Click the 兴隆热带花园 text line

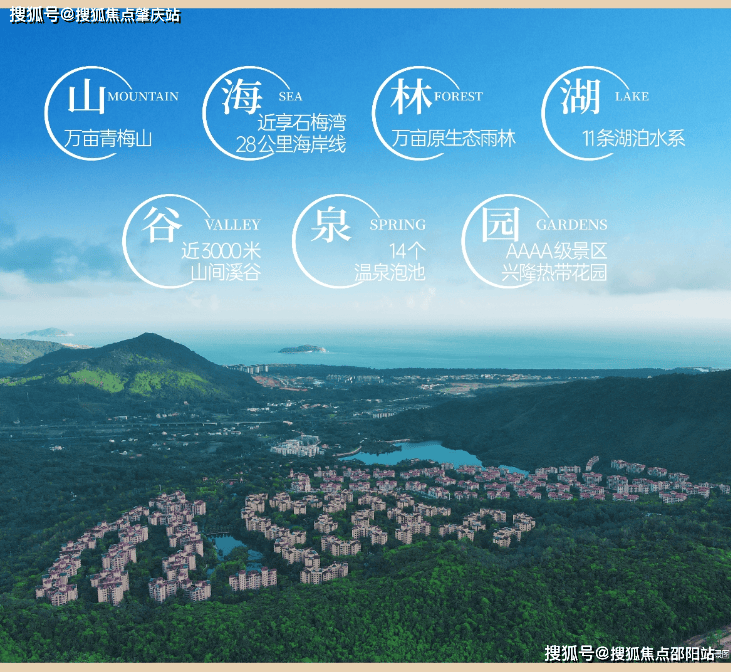point(555,272)
